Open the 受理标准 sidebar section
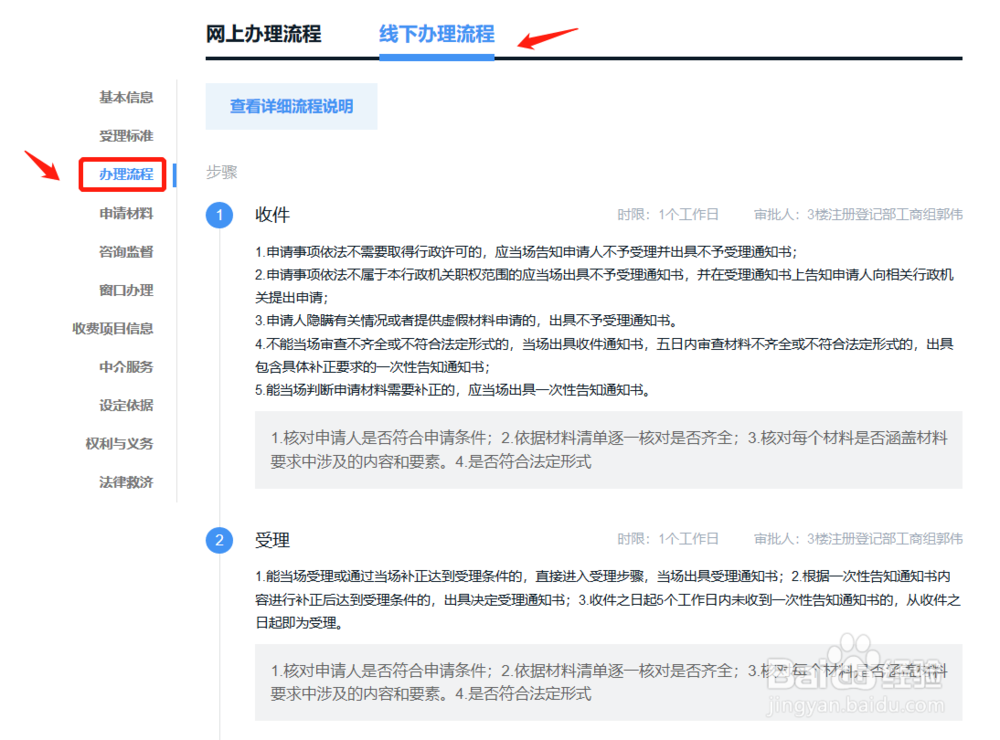 pos(126,136)
